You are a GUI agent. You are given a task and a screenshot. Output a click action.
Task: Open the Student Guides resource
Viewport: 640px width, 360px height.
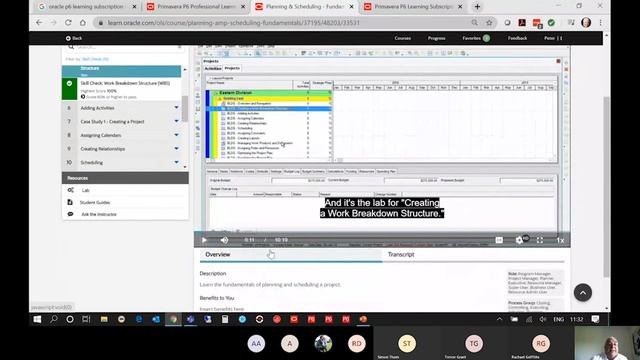point(95,202)
